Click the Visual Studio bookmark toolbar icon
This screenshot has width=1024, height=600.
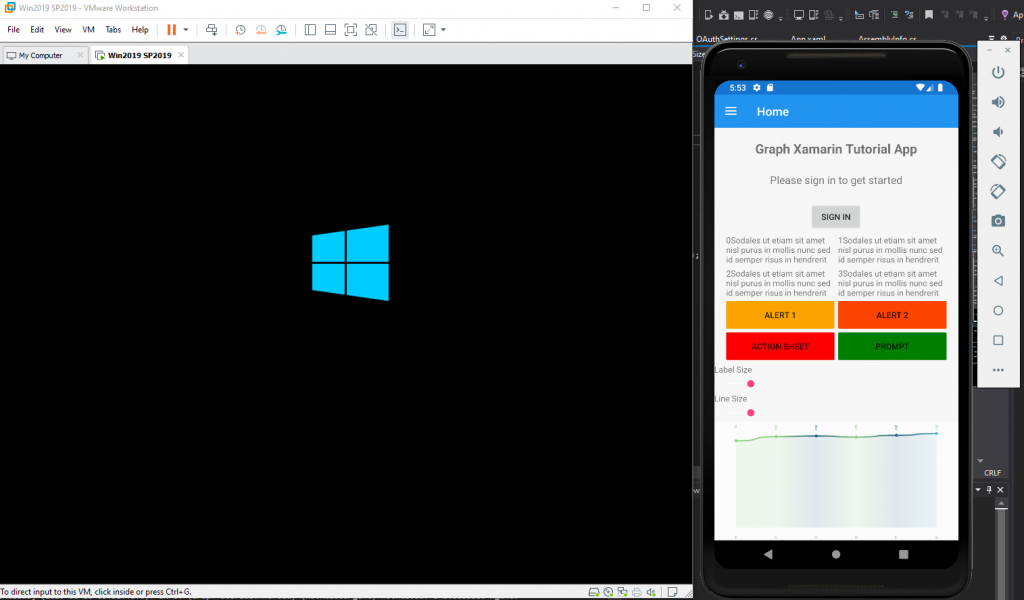(x=929, y=14)
